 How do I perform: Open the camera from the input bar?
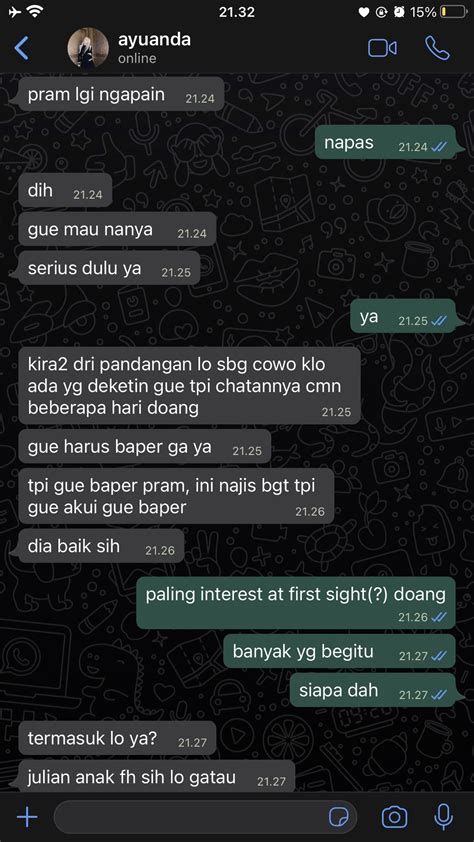tap(394, 817)
